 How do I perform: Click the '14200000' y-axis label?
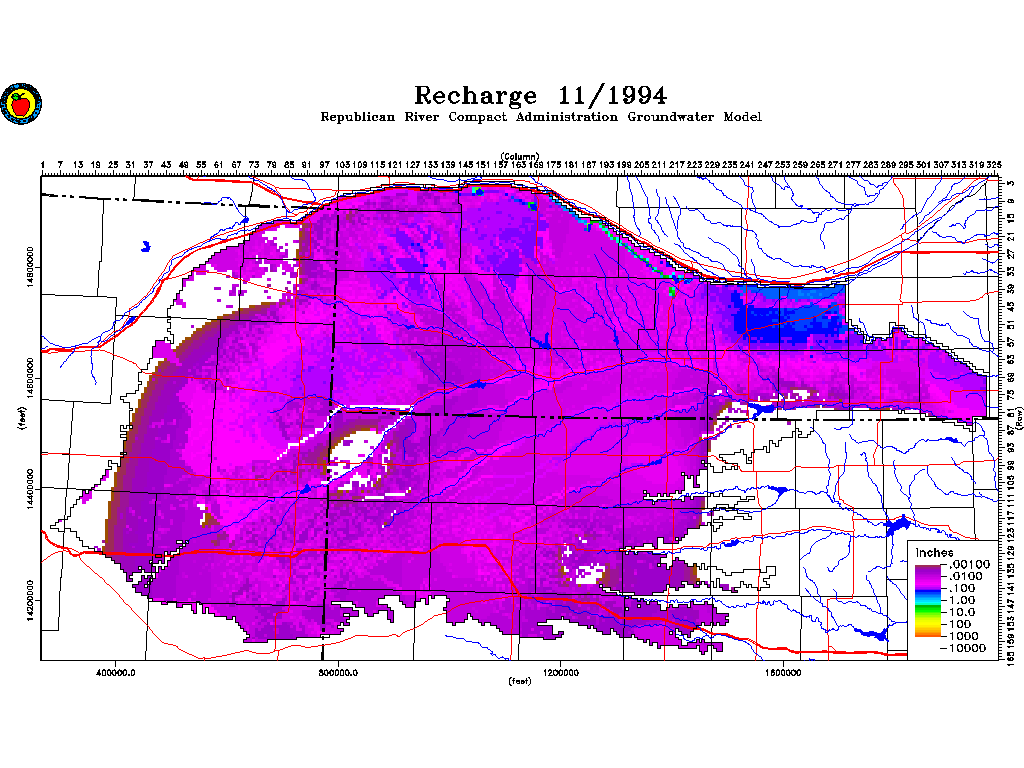31,600
